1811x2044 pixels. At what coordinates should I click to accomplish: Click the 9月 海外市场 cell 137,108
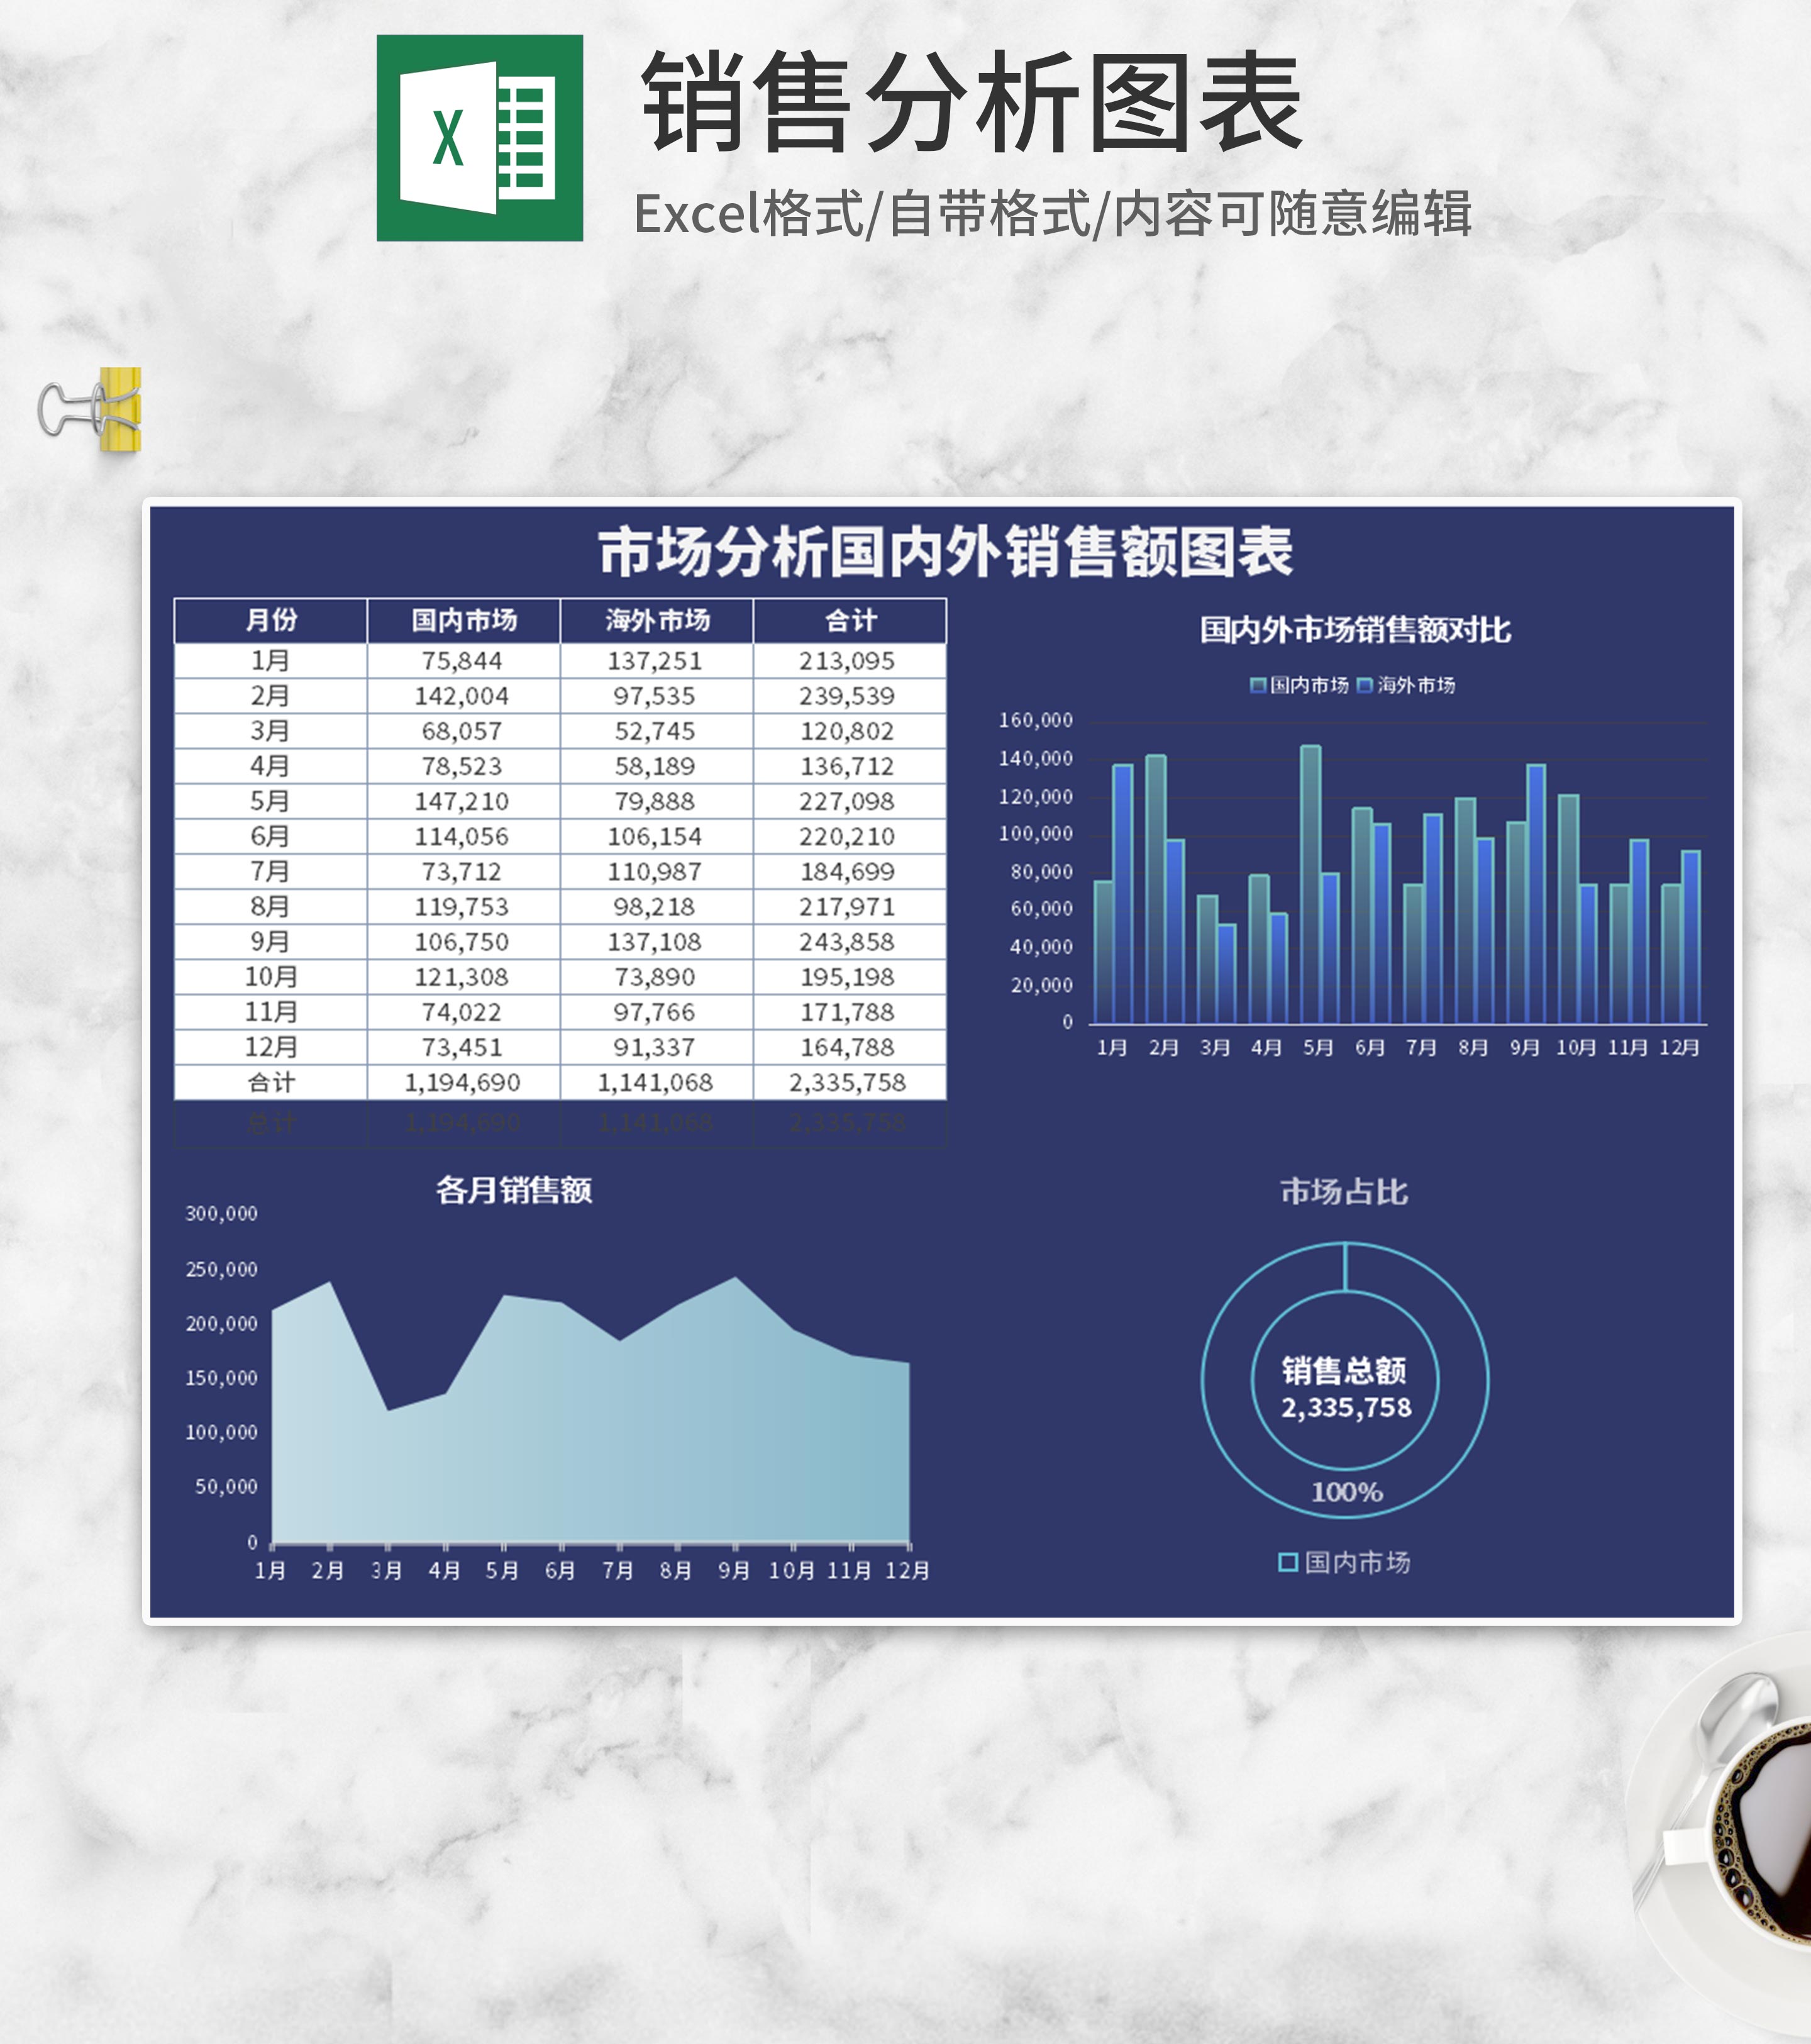655,941
